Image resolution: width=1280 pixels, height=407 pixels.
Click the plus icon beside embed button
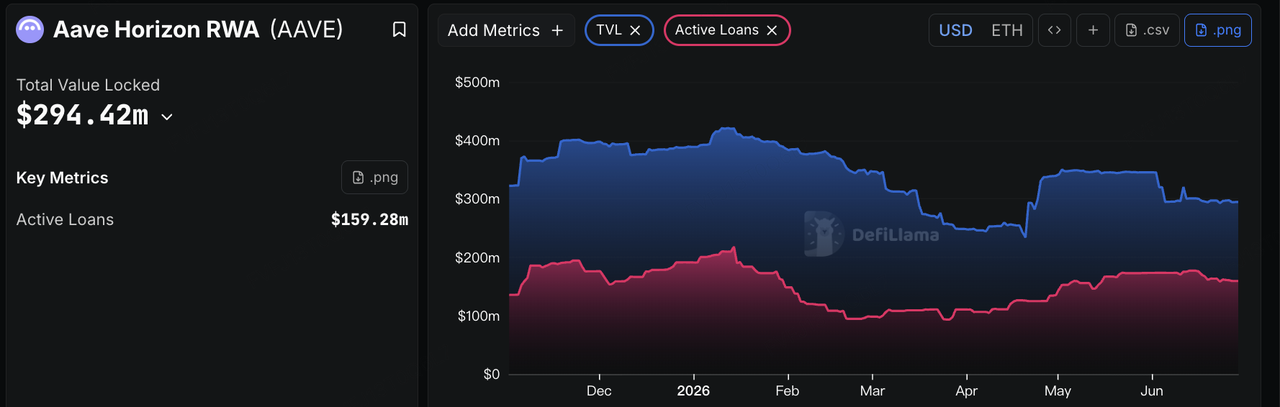(1093, 30)
